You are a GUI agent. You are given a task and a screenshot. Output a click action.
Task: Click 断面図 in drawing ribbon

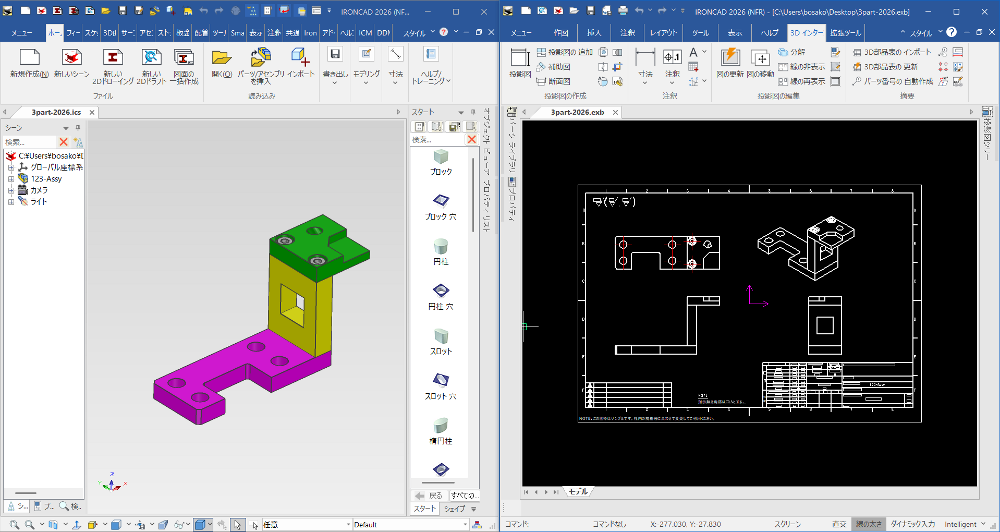coord(552,81)
